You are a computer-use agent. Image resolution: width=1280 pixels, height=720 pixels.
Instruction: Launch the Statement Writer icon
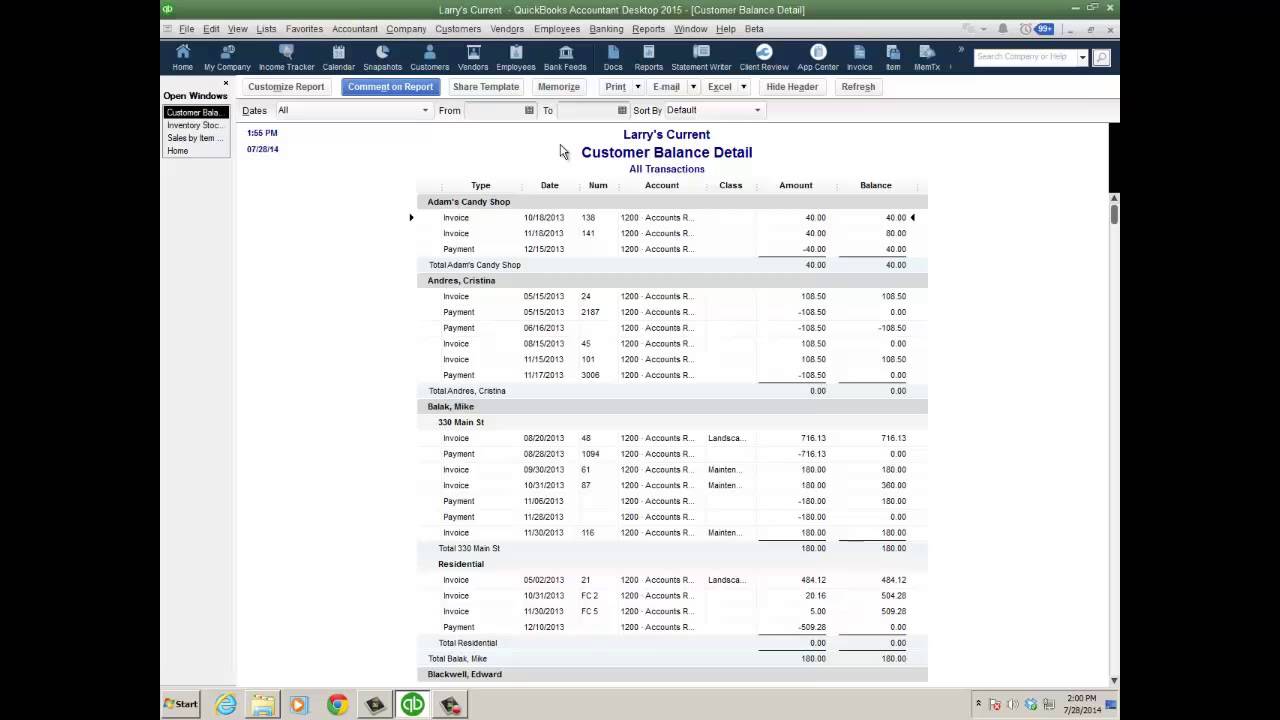[701, 58]
